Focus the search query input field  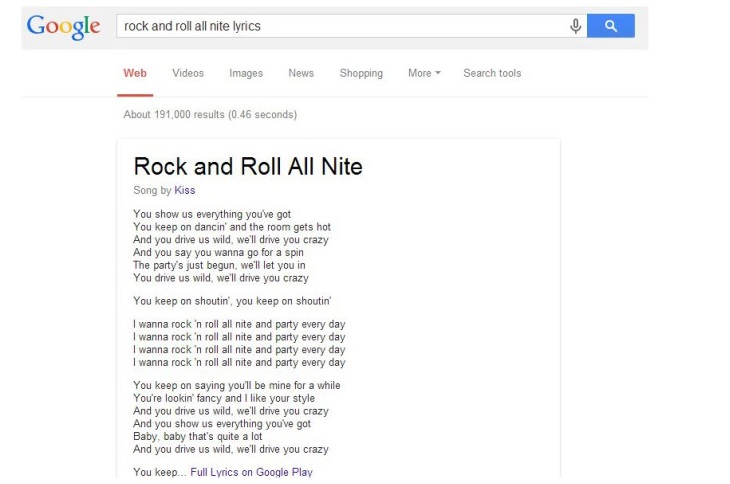340,26
